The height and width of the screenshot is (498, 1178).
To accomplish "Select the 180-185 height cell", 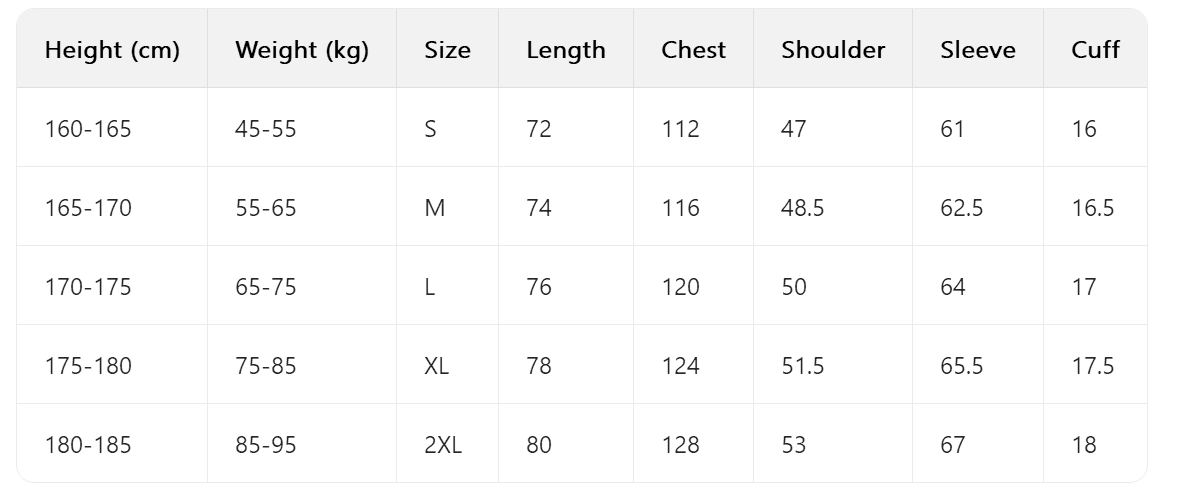I will (x=88, y=445).
